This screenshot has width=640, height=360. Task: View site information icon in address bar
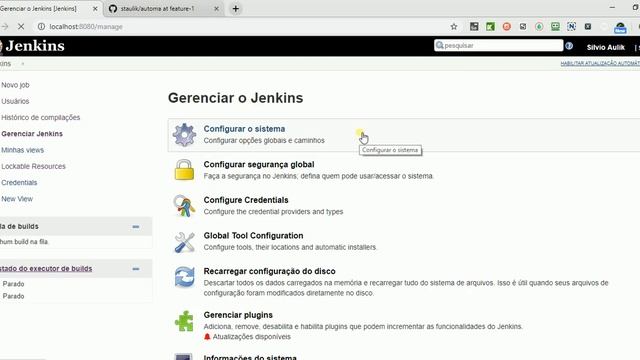click(x=41, y=27)
